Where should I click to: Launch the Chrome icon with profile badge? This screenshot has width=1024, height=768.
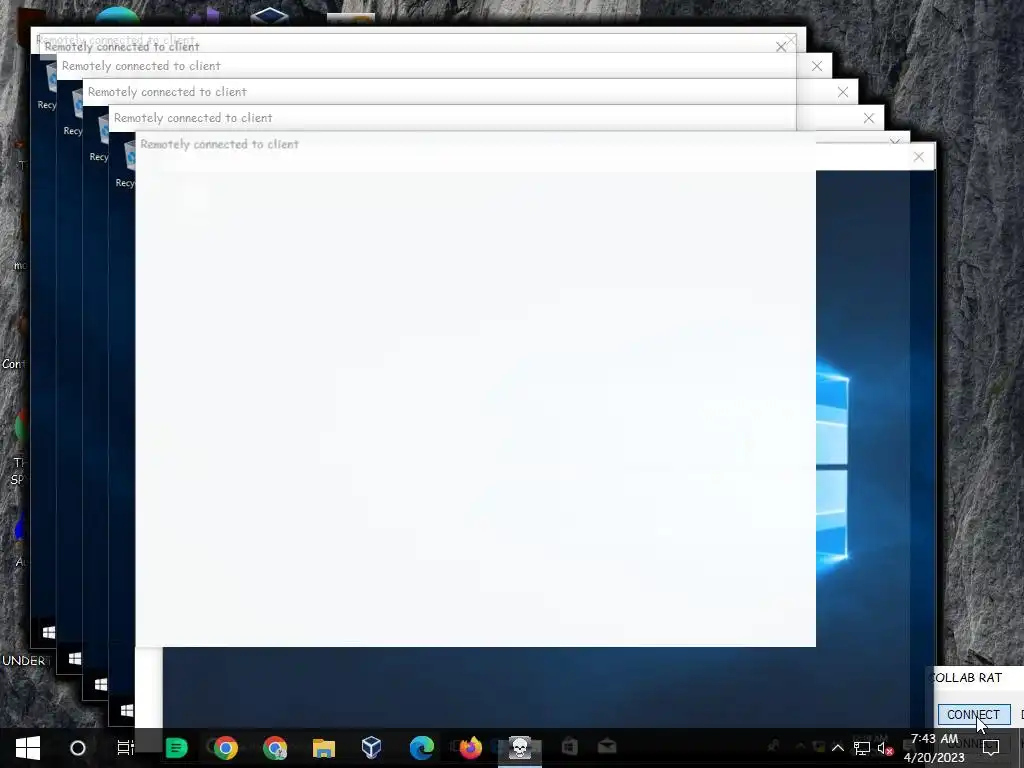pyautogui.click(x=275, y=748)
